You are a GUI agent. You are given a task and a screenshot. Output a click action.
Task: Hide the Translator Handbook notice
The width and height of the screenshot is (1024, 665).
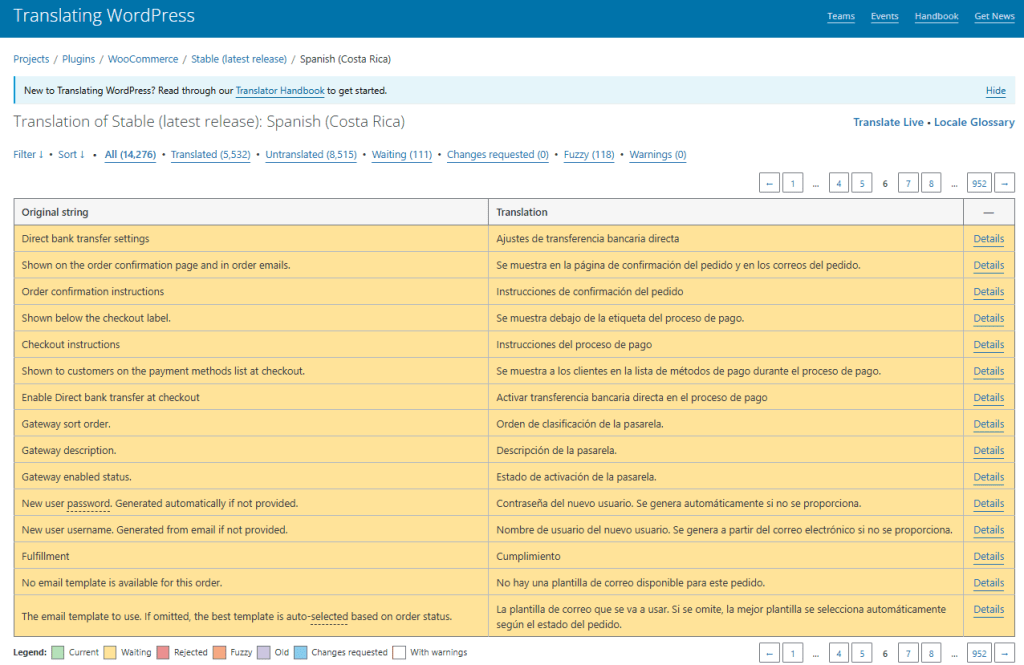(x=995, y=91)
